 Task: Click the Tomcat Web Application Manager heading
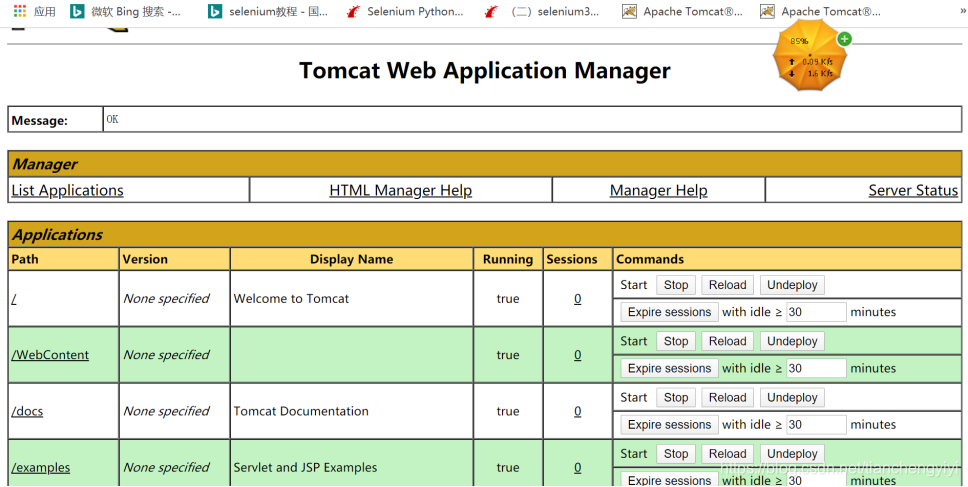click(x=485, y=70)
